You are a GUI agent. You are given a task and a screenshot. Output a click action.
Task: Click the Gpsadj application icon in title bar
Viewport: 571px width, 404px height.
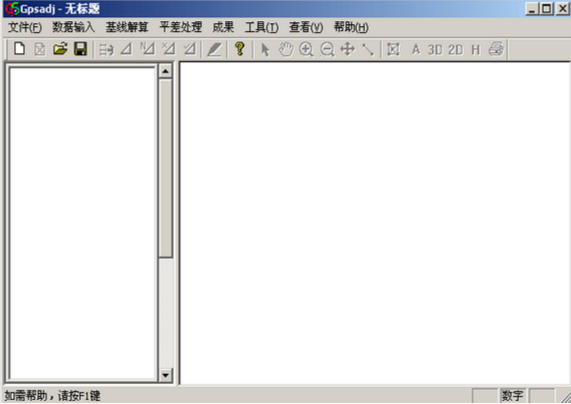click(x=12, y=9)
